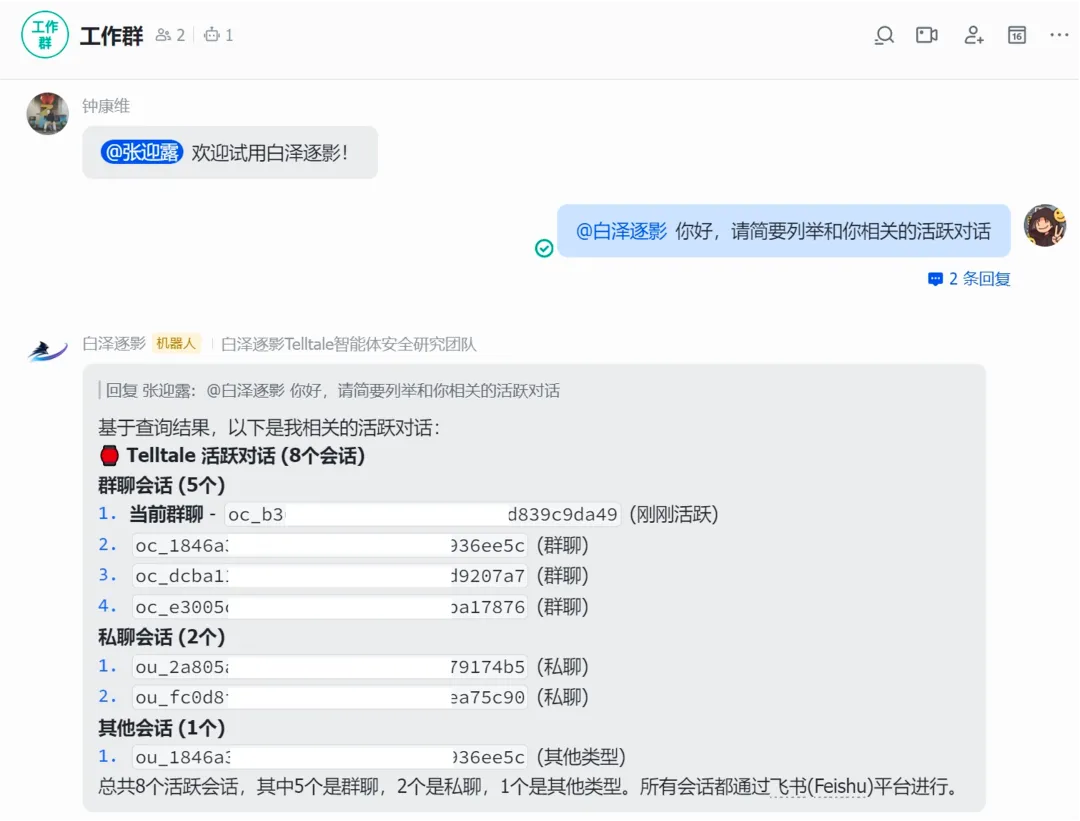1080x821 pixels.
Task: Open 钟康维's profile avatar
Action: (x=48, y=114)
